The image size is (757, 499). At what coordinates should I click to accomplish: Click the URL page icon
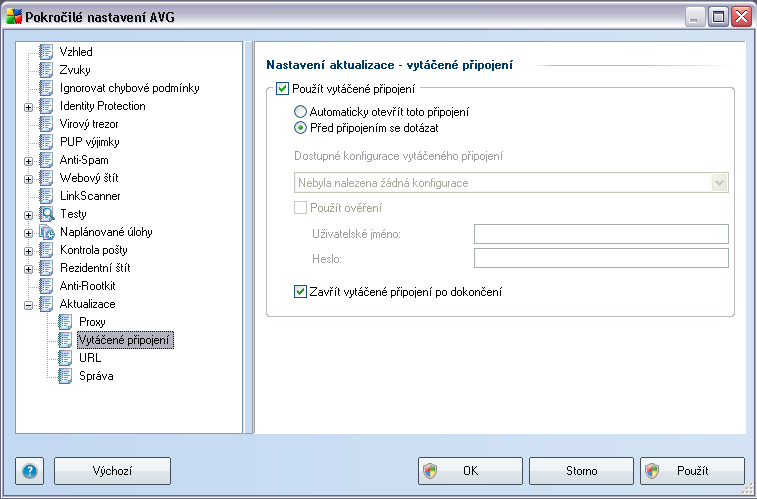pyautogui.click(x=65, y=358)
